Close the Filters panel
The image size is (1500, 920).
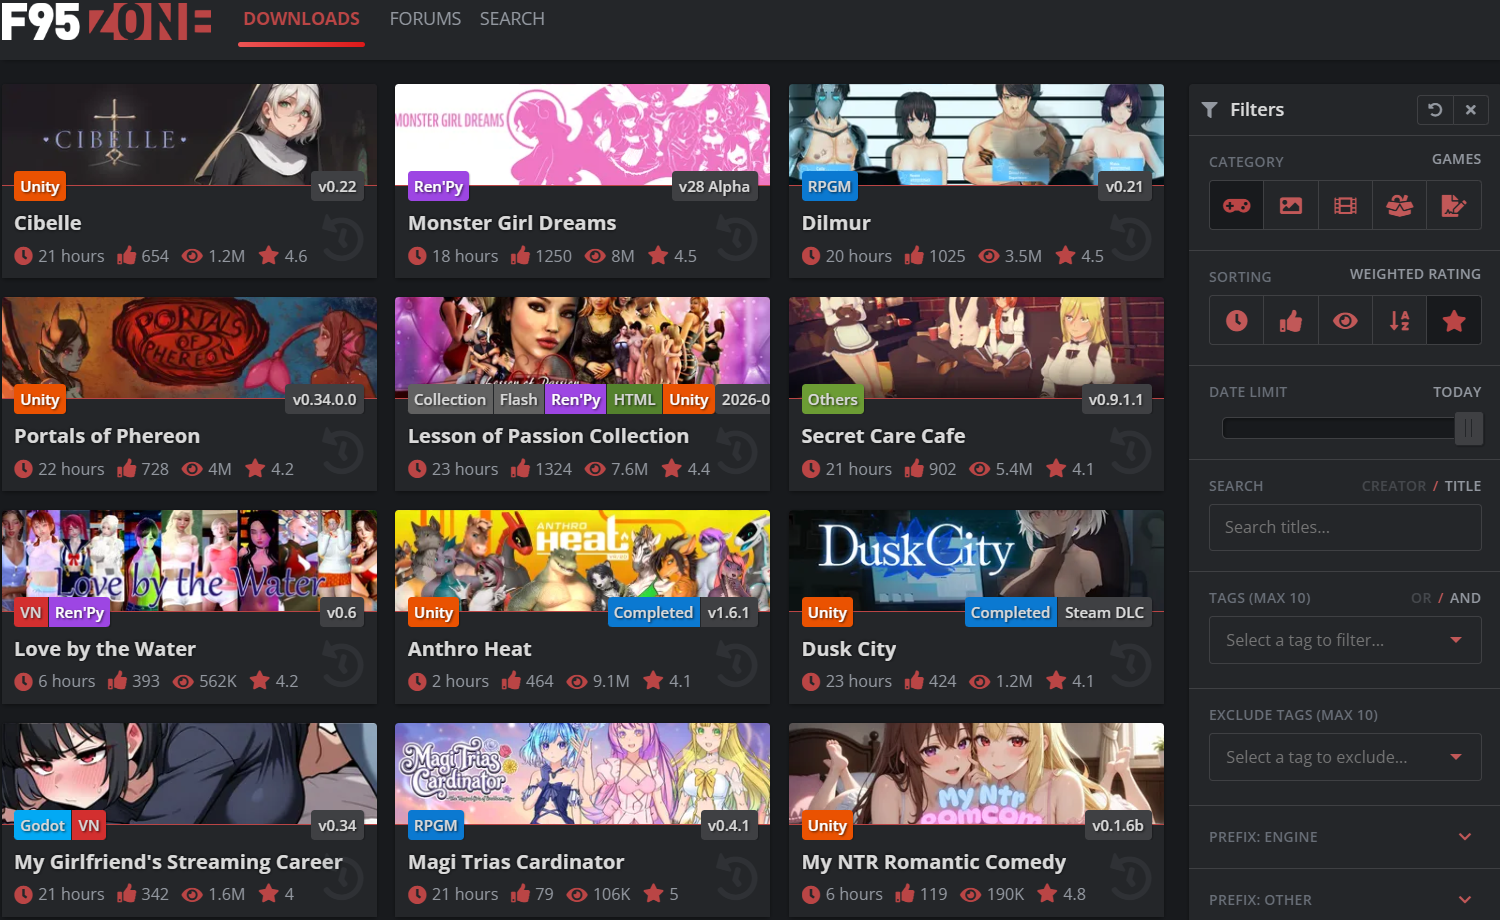pos(1471,110)
